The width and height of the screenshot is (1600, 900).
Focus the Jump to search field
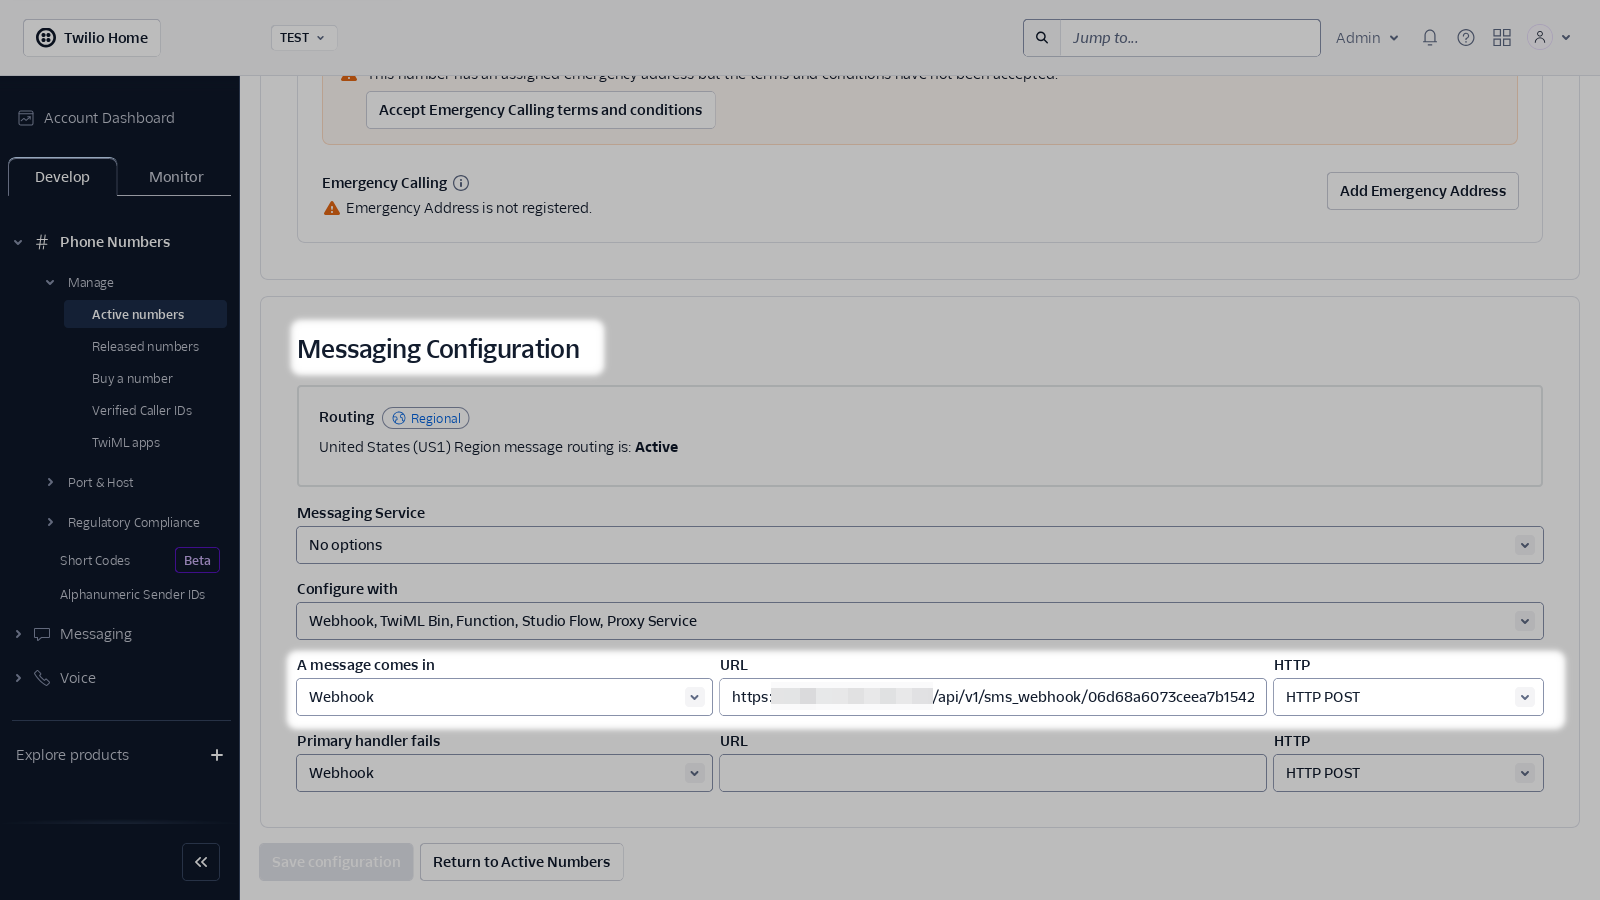1190,38
